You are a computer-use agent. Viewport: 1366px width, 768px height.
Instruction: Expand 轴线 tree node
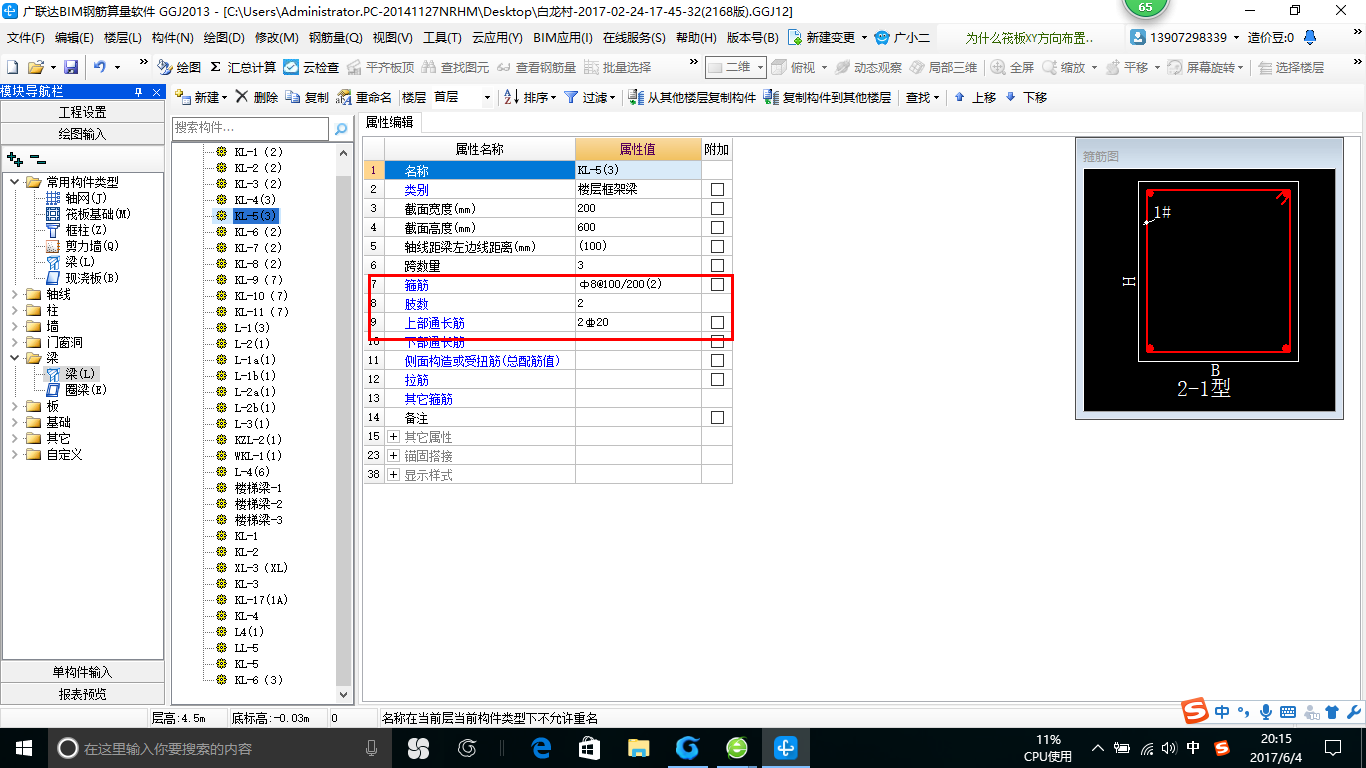[x=15, y=294]
